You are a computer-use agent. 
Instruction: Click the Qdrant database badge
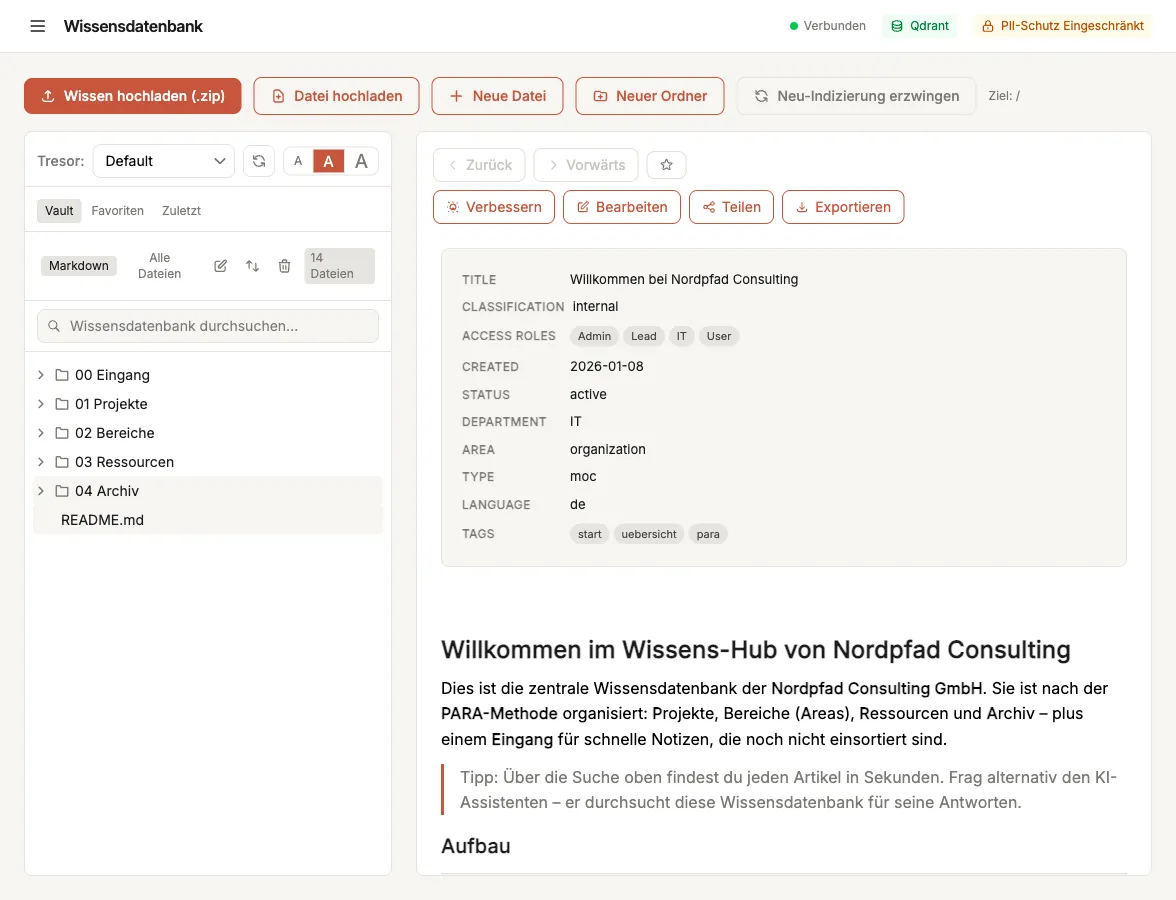coord(920,26)
